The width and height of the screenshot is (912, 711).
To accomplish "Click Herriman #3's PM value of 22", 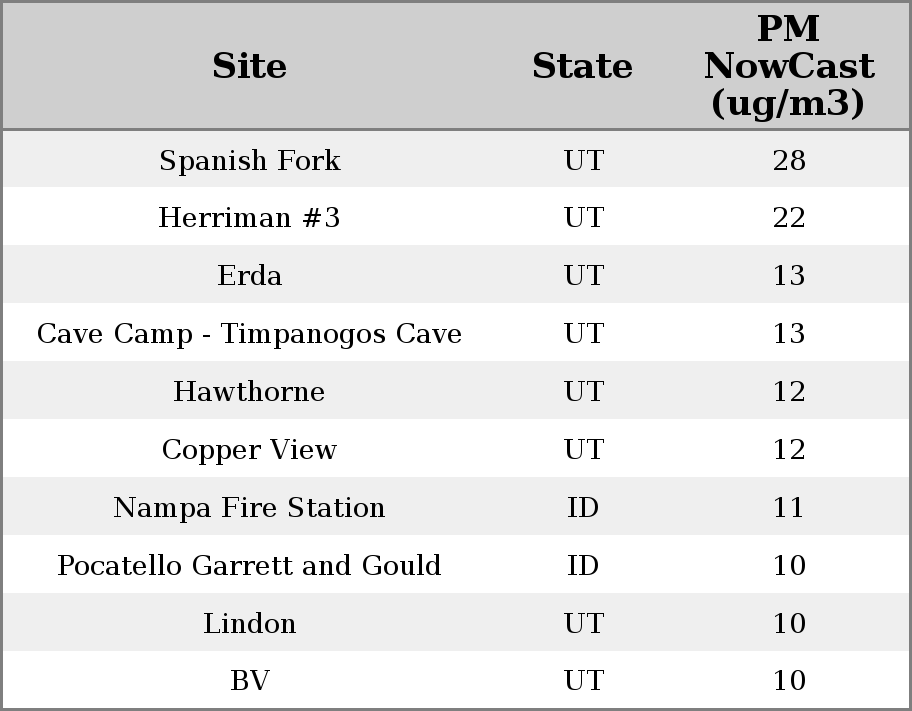I will coord(788,218).
